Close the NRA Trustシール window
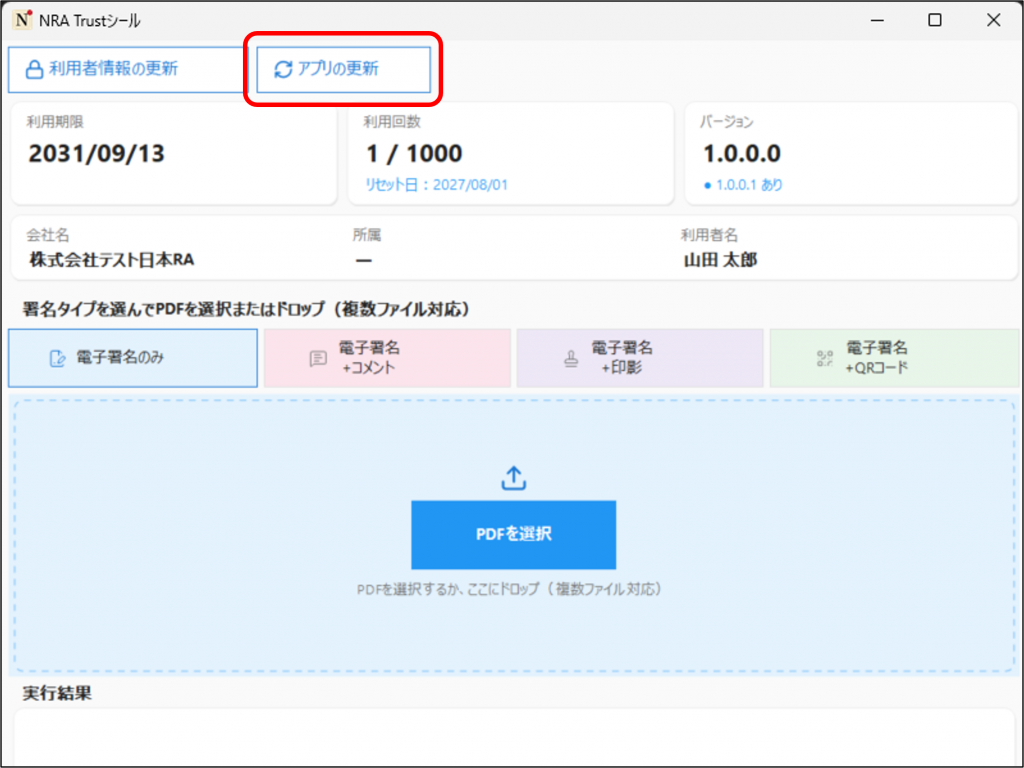 pos(993,20)
